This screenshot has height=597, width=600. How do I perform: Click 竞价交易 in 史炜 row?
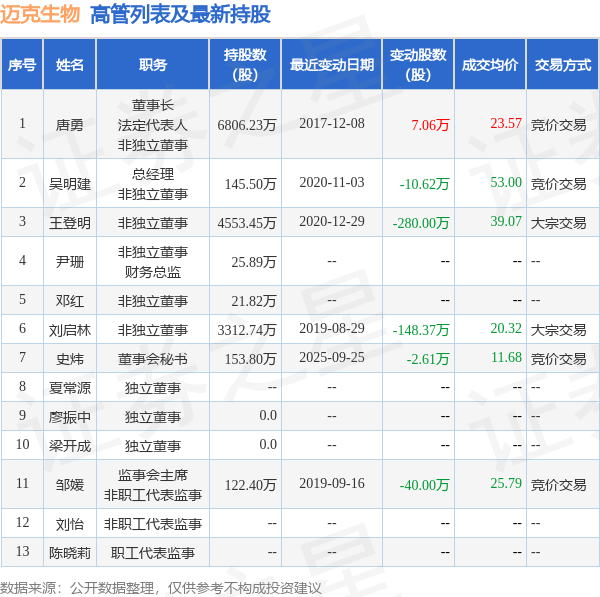[x=558, y=359]
